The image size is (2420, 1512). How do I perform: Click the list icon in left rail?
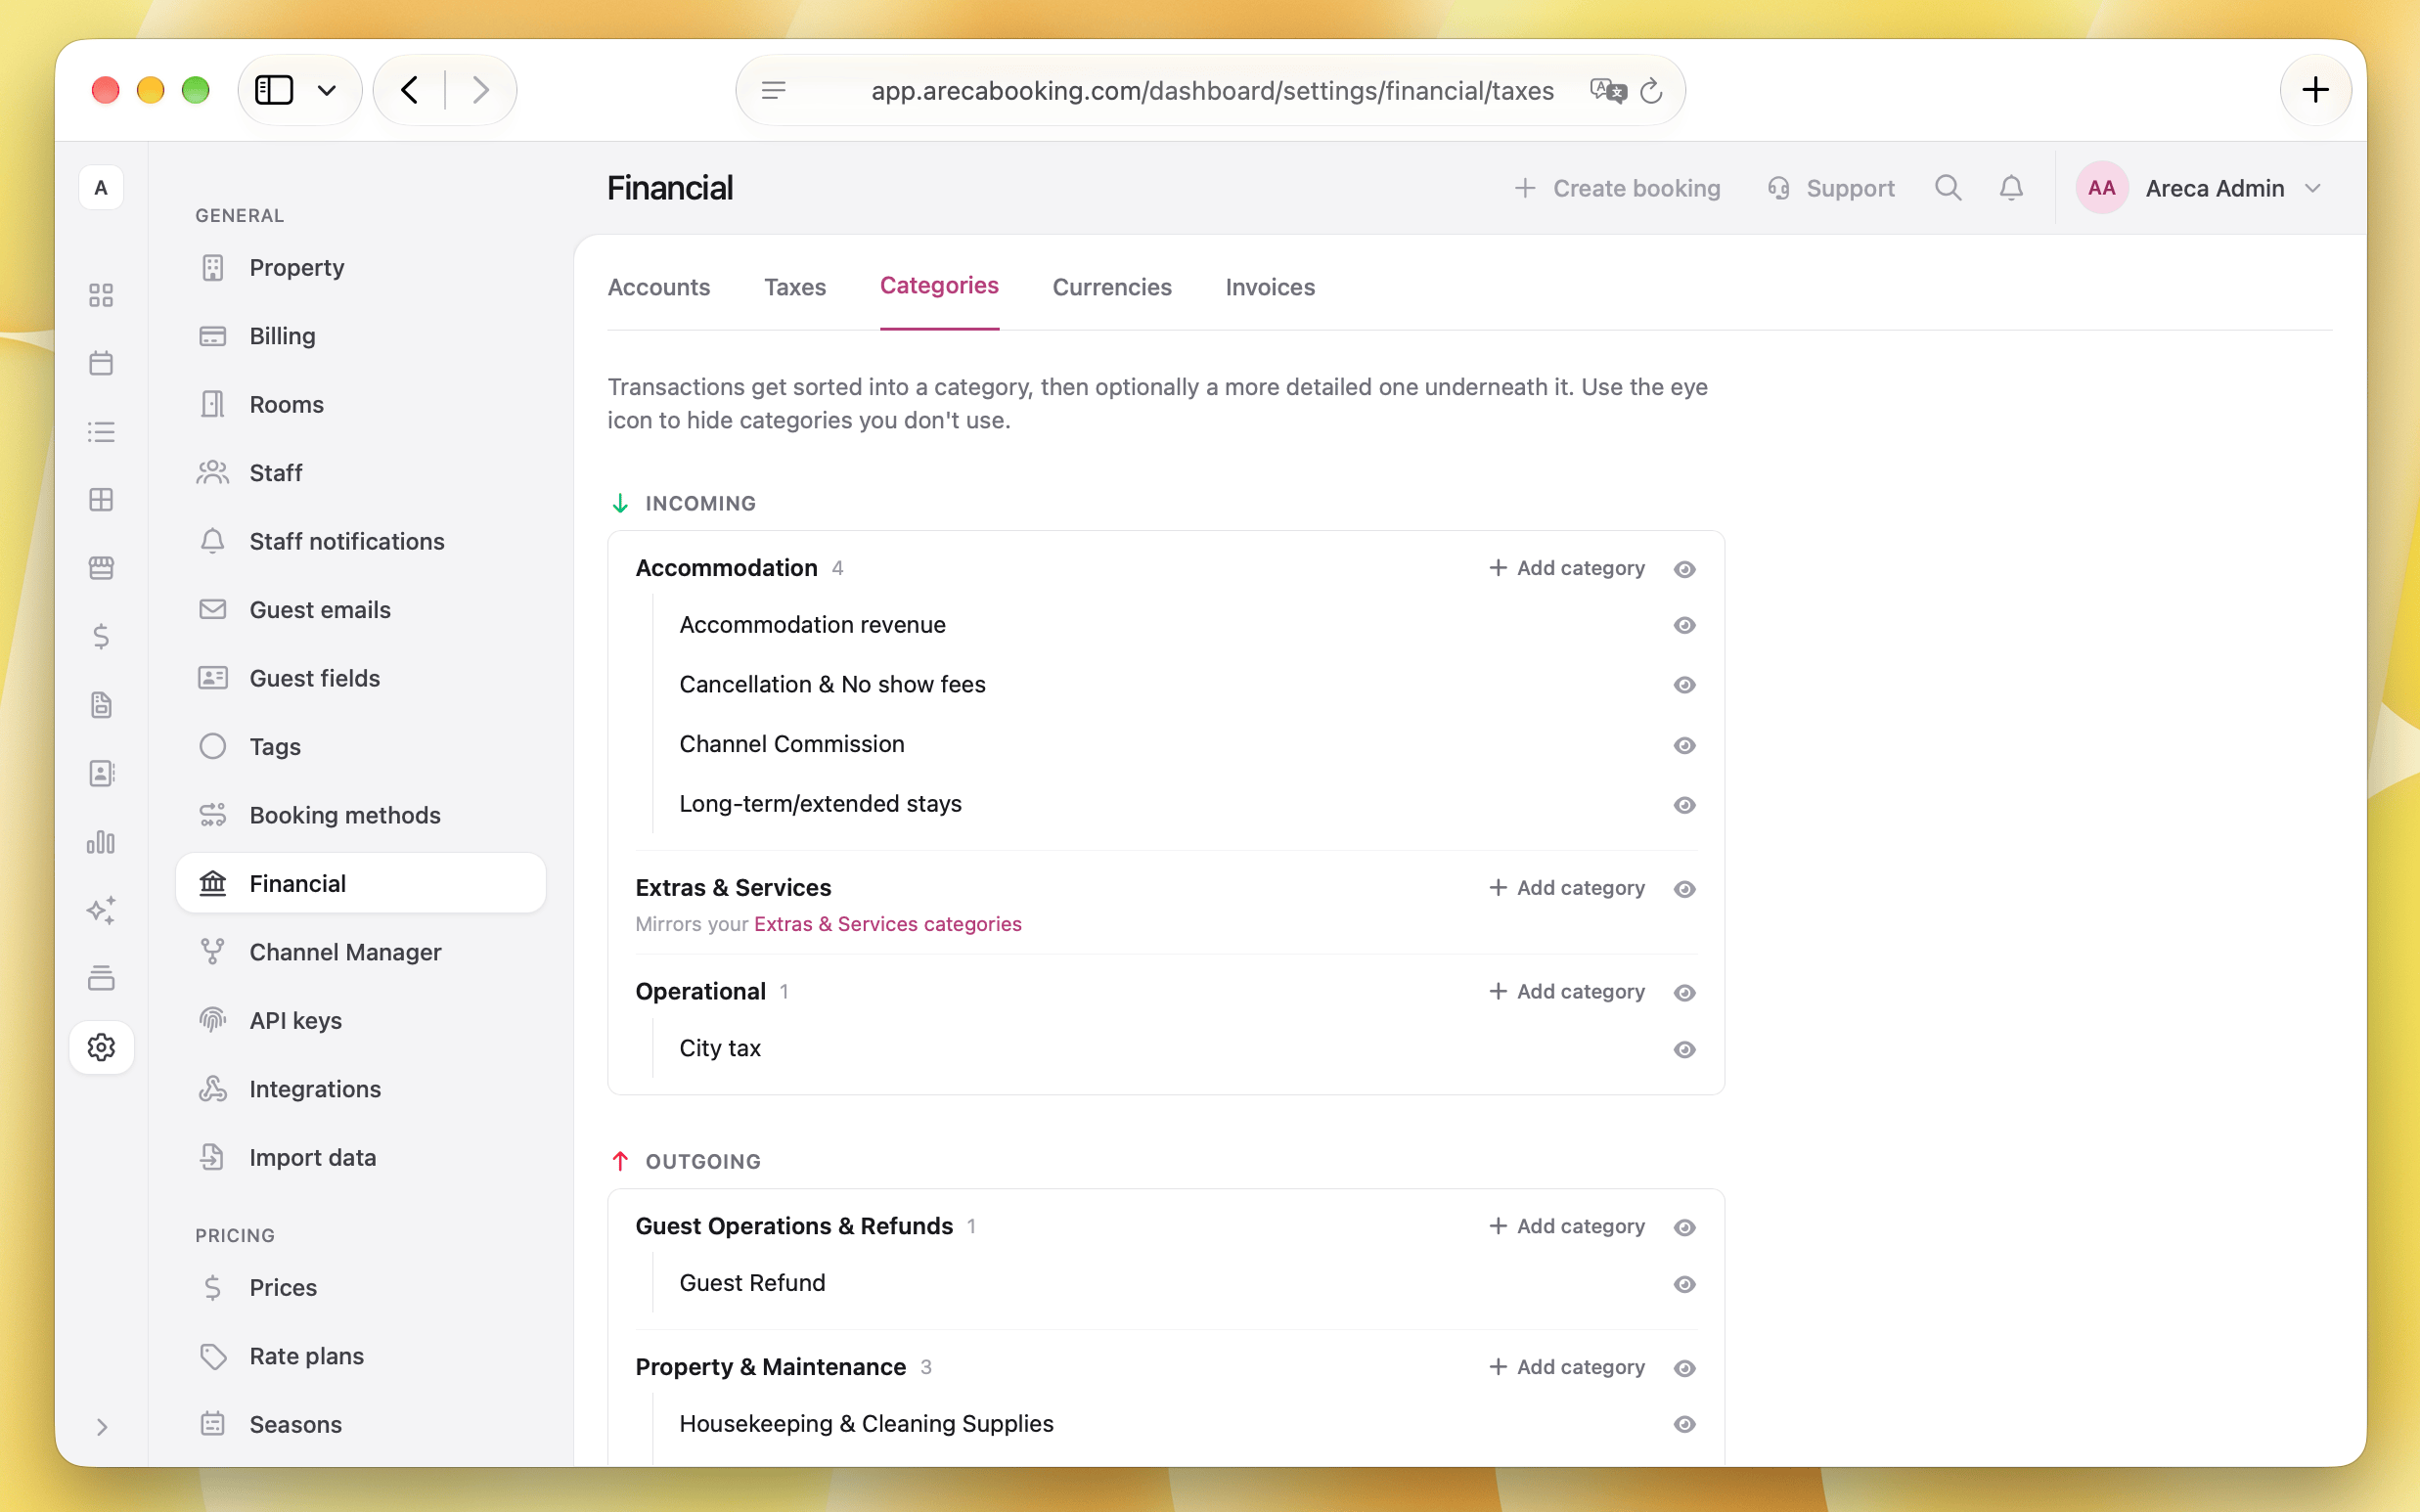coord(101,432)
